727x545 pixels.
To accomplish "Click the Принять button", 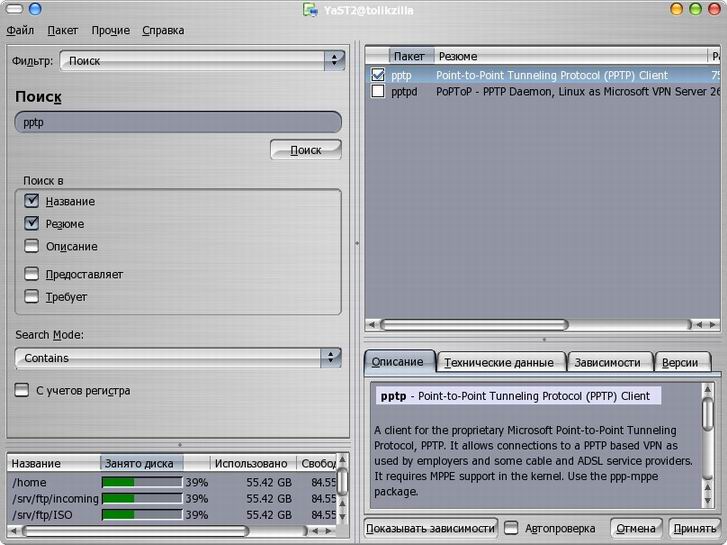I will [694, 528].
